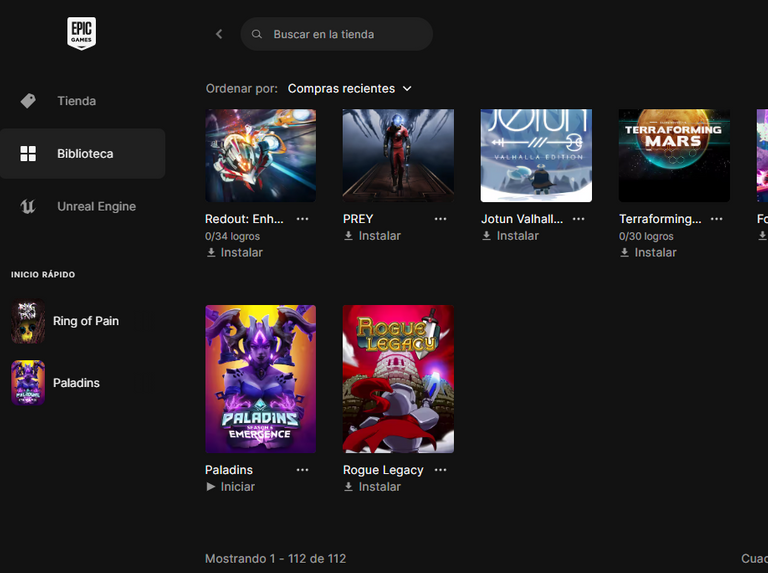Screen dimensions: 768x573
Task: Click the 'PREY' game title
Action: pyautogui.click(x=358, y=219)
